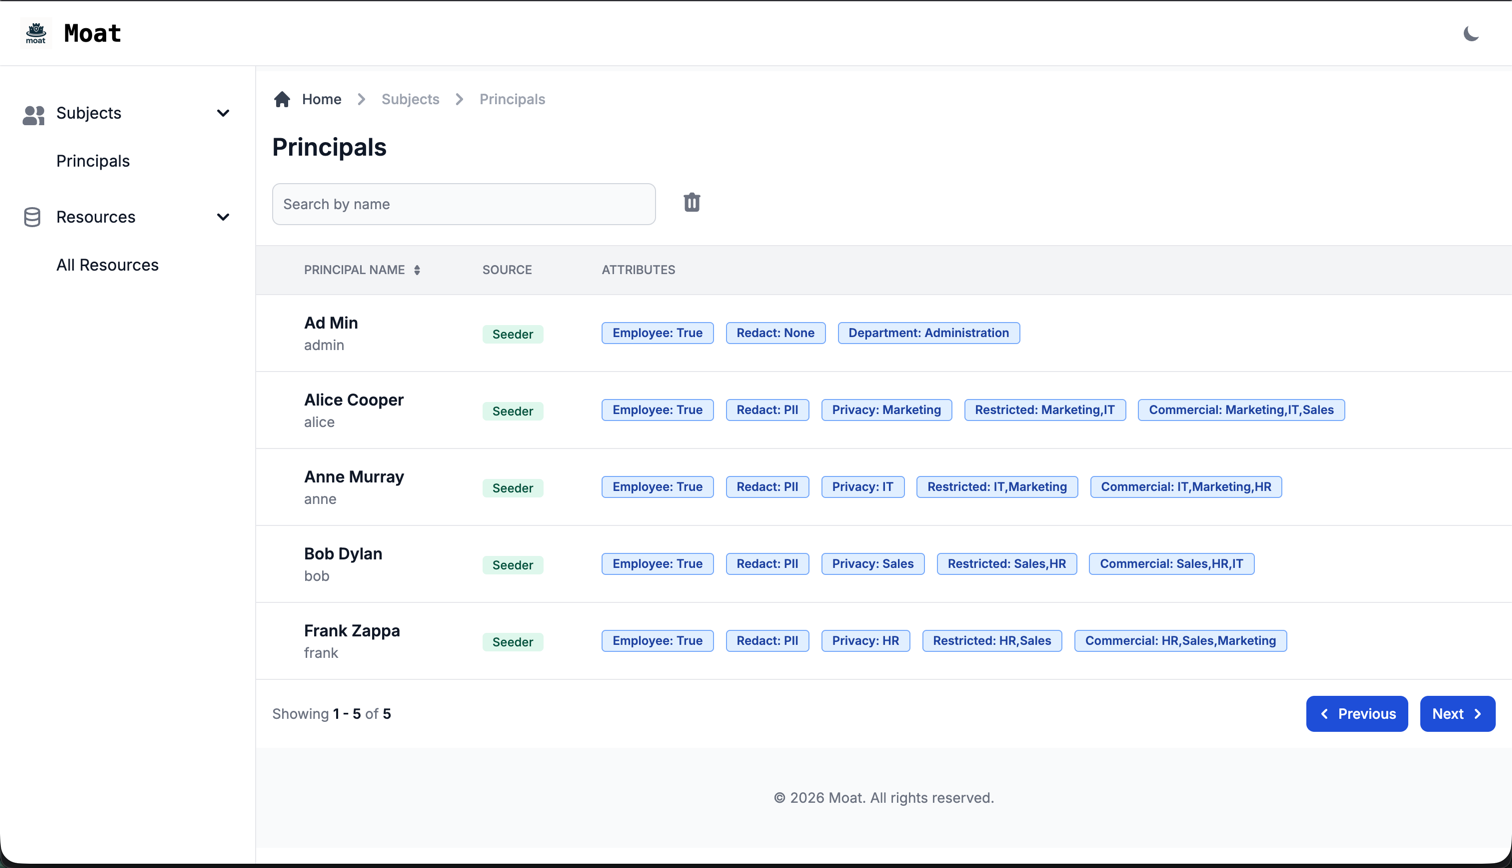The height and width of the screenshot is (868, 1512).
Task: Select the Commercial: HR,Sales,Marketing attribute chip
Action: click(x=1180, y=640)
